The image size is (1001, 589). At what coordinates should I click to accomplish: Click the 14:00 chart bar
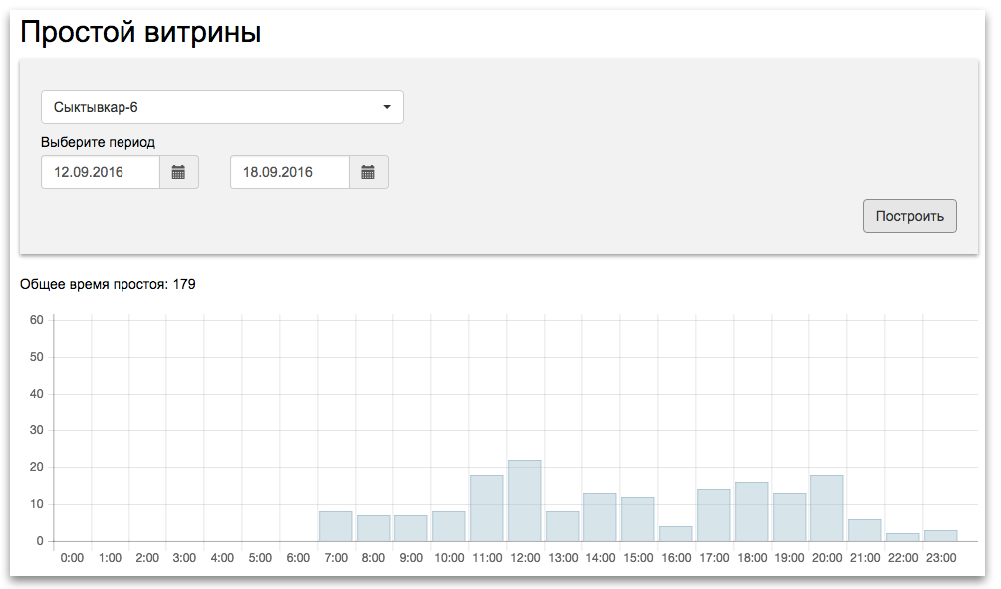pyautogui.click(x=600, y=518)
